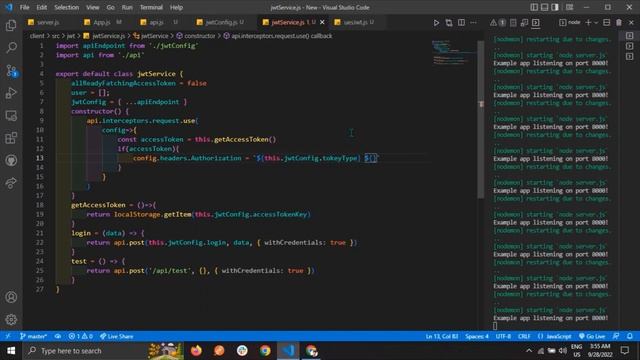Open the Remote Explorer view

pyautogui.click(x=11, y=116)
